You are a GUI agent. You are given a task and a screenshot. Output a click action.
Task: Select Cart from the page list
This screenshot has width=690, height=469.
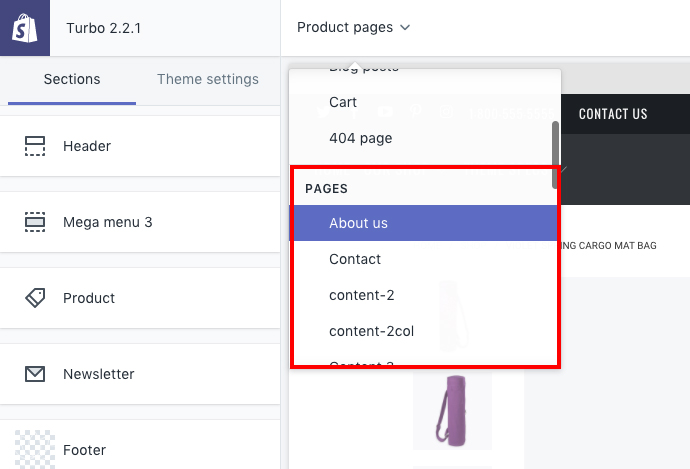(x=343, y=102)
